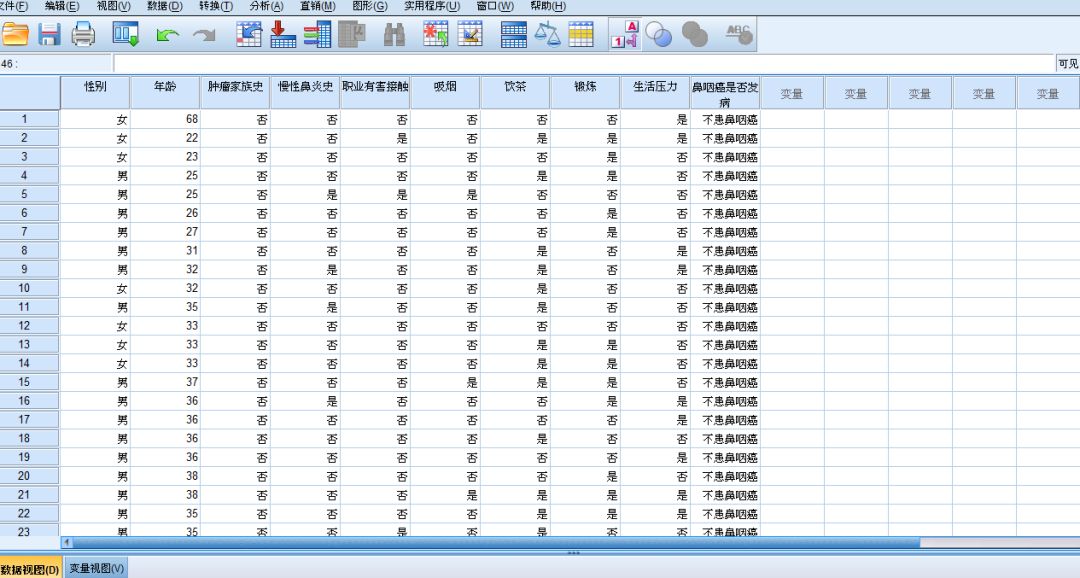This screenshot has height=578, width=1080.
Task: Open the Select Cases icon
Action: click(581, 34)
